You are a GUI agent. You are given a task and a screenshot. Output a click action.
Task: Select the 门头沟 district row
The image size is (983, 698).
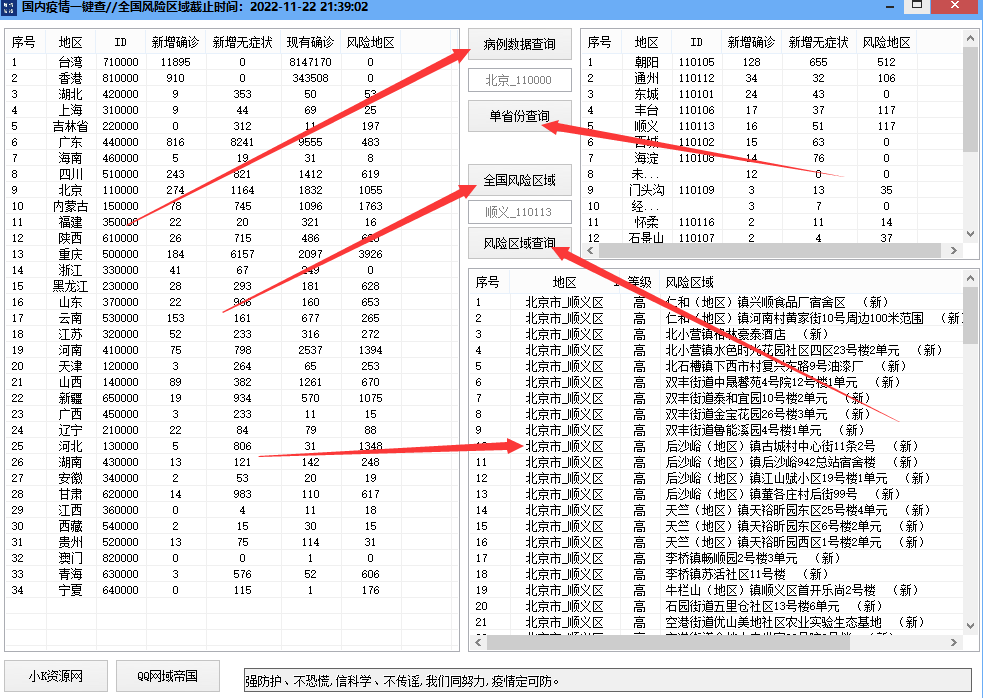pos(772,190)
